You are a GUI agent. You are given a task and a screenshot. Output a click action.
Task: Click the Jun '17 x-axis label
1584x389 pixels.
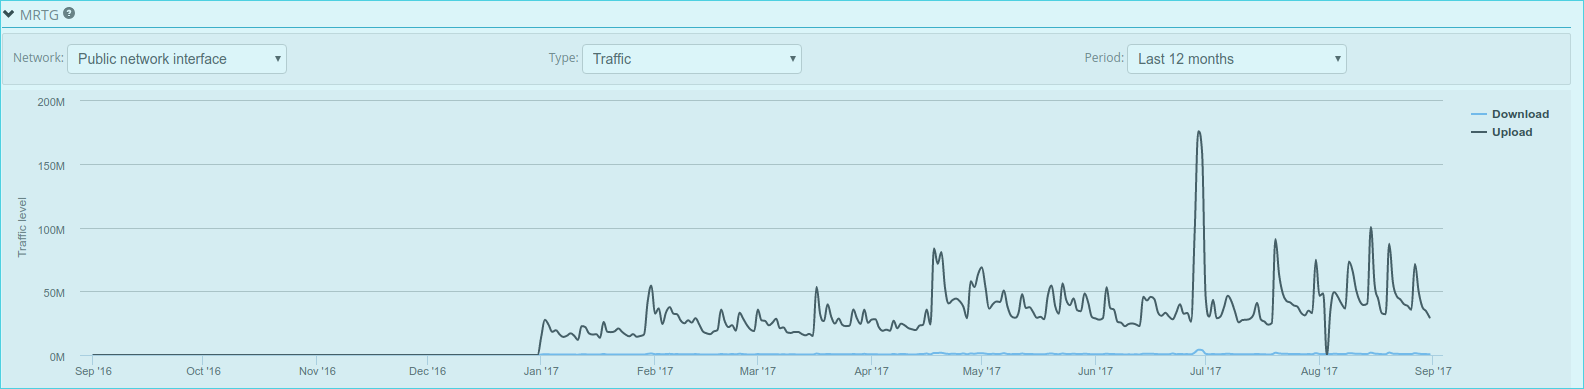(1095, 371)
